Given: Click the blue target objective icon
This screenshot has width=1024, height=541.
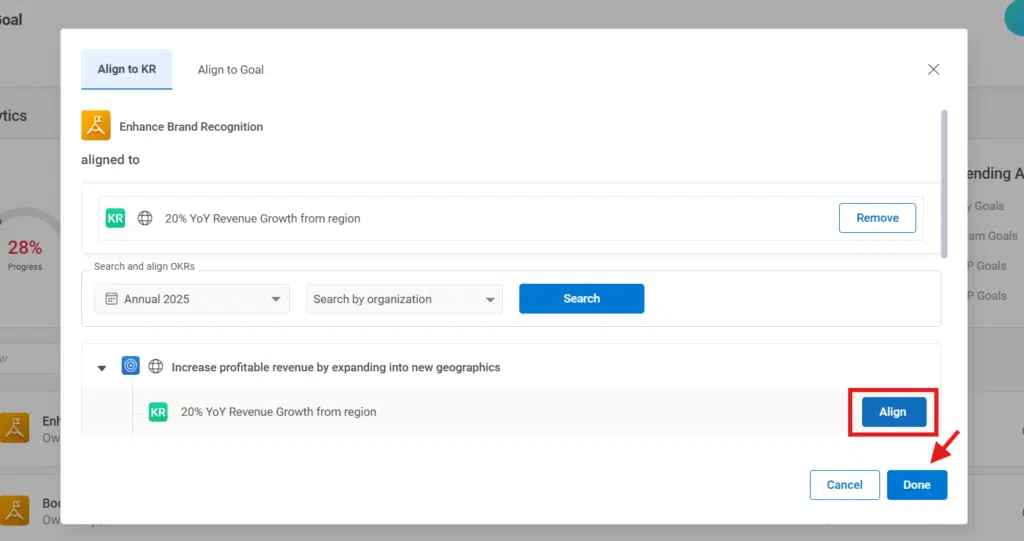Looking at the screenshot, I should [130, 367].
